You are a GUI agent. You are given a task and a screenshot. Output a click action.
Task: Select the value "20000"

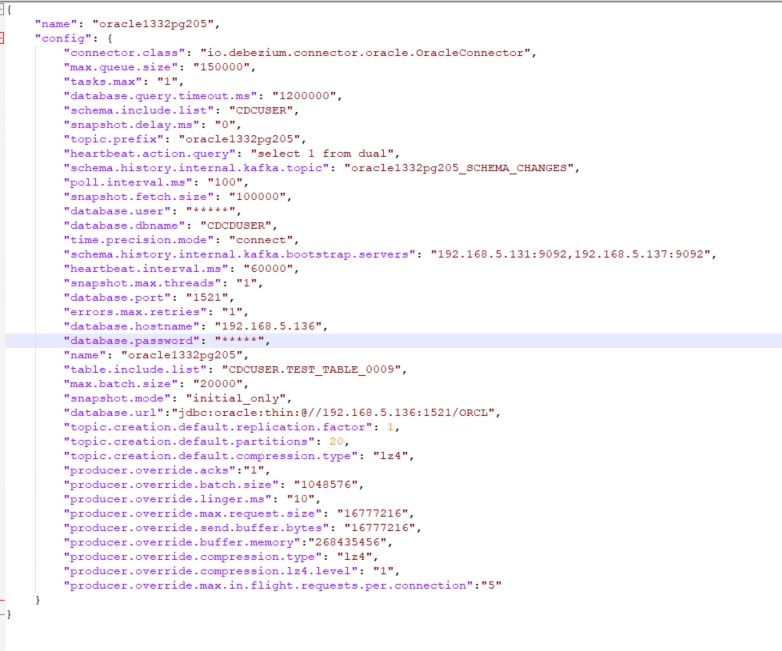[x=217, y=384]
